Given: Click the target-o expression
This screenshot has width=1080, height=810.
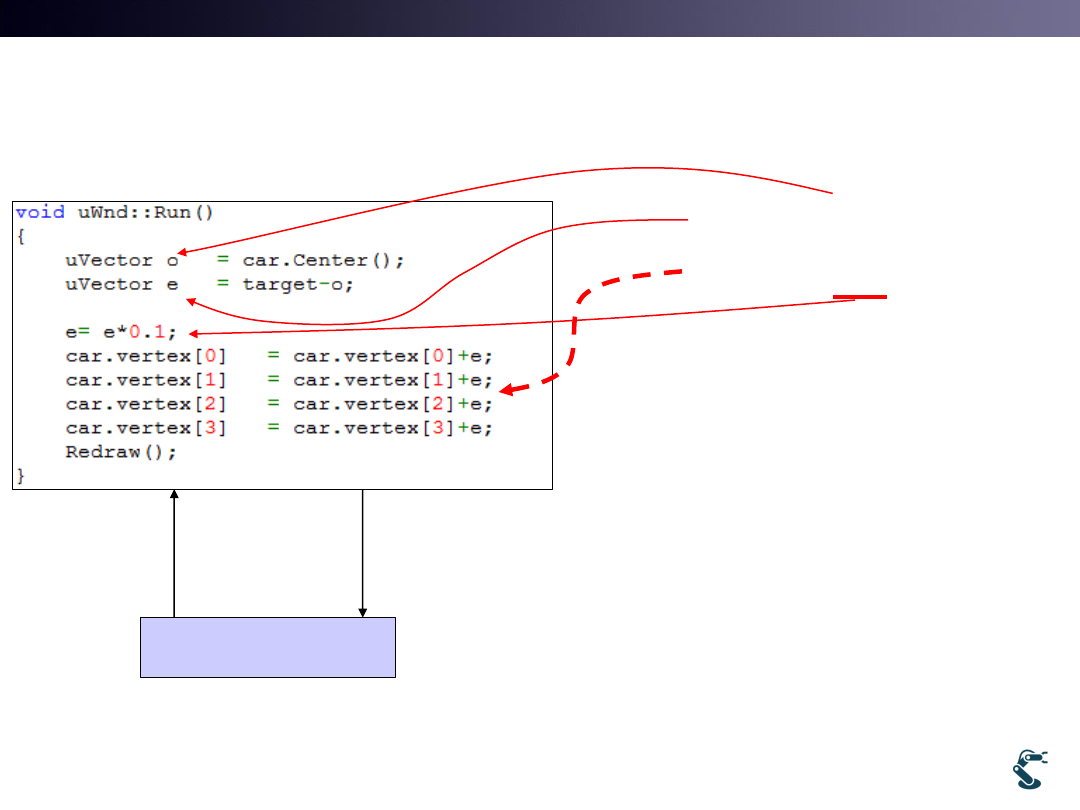Looking at the screenshot, I should [x=298, y=284].
